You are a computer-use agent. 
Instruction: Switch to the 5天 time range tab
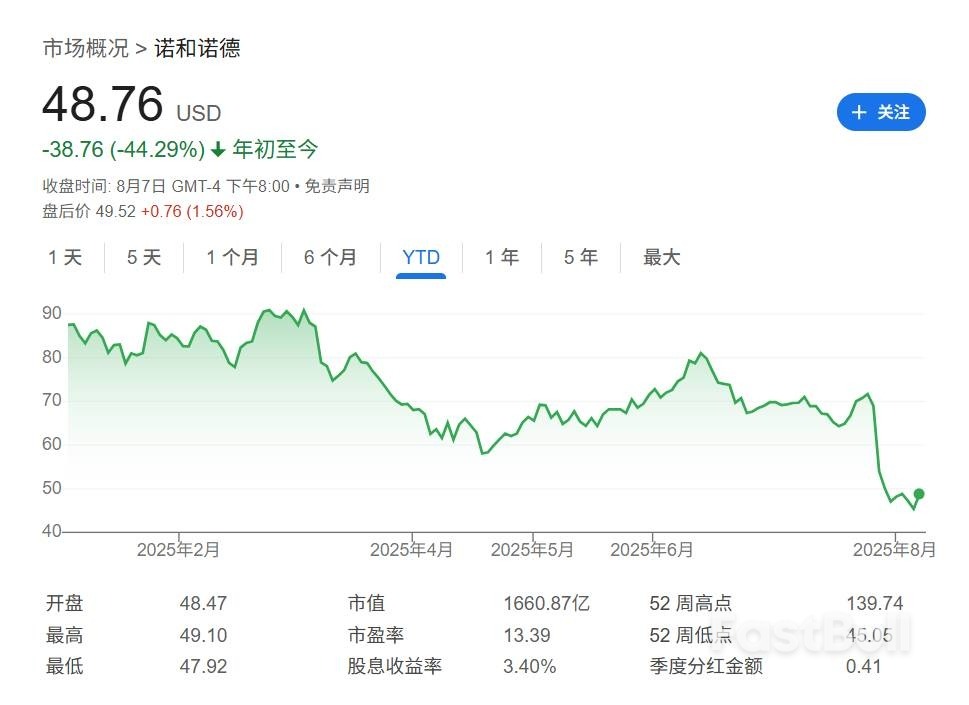(142, 257)
